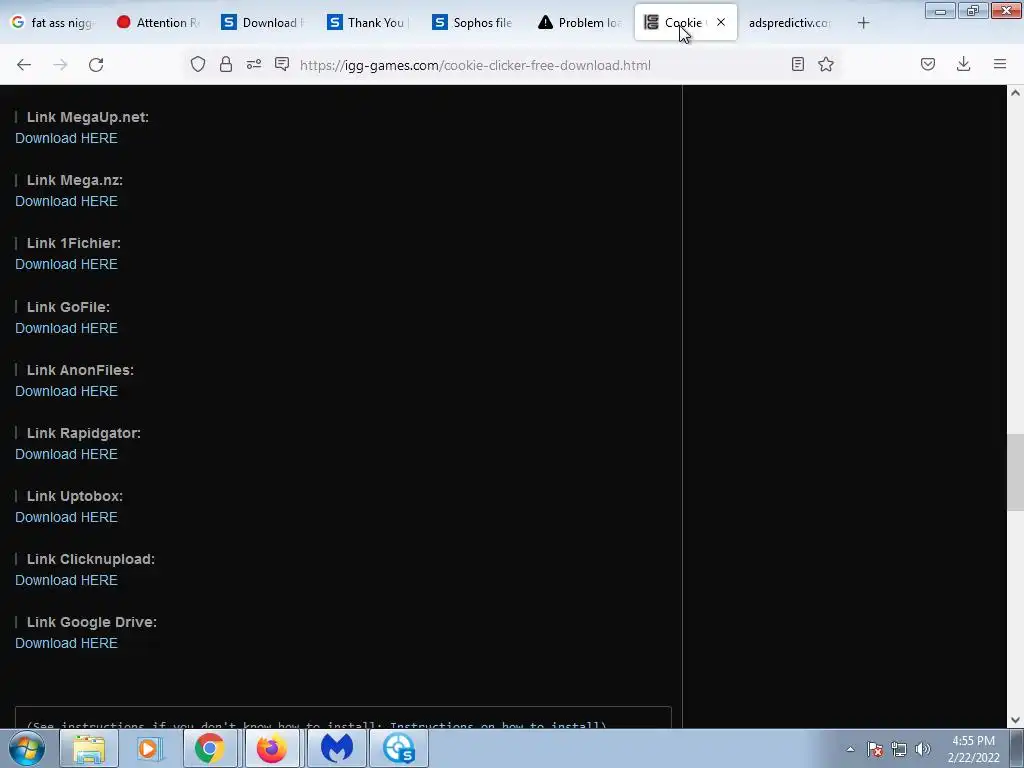The height and width of the screenshot is (768, 1024).
Task: Switch to the Sophos file tab
Action: (474, 22)
